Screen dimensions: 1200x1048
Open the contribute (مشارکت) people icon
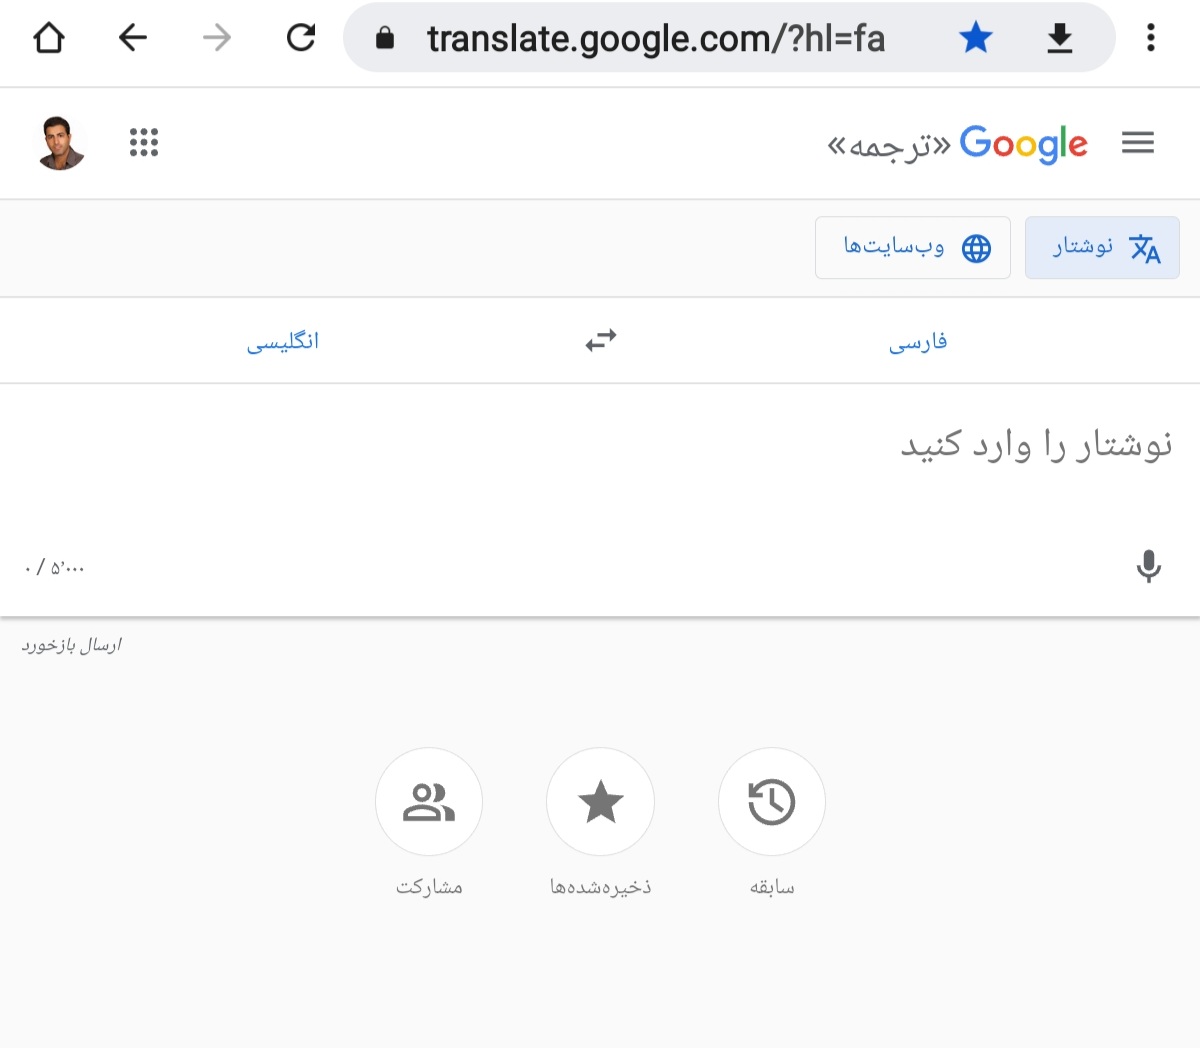tap(429, 802)
